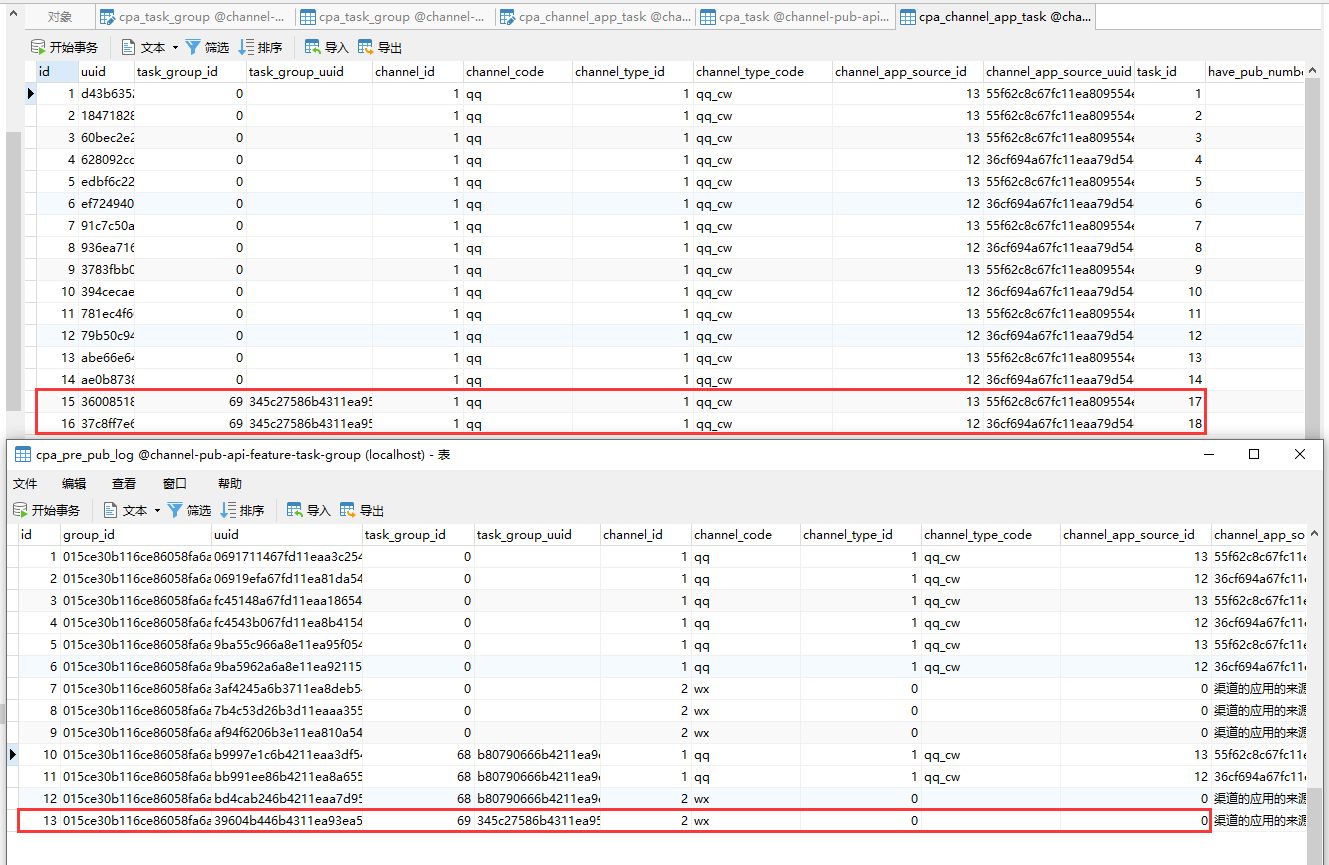1329x865 pixels.
Task: Expand 文本 dropdown arrow in top toolbar
Action: tap(175, 47)
